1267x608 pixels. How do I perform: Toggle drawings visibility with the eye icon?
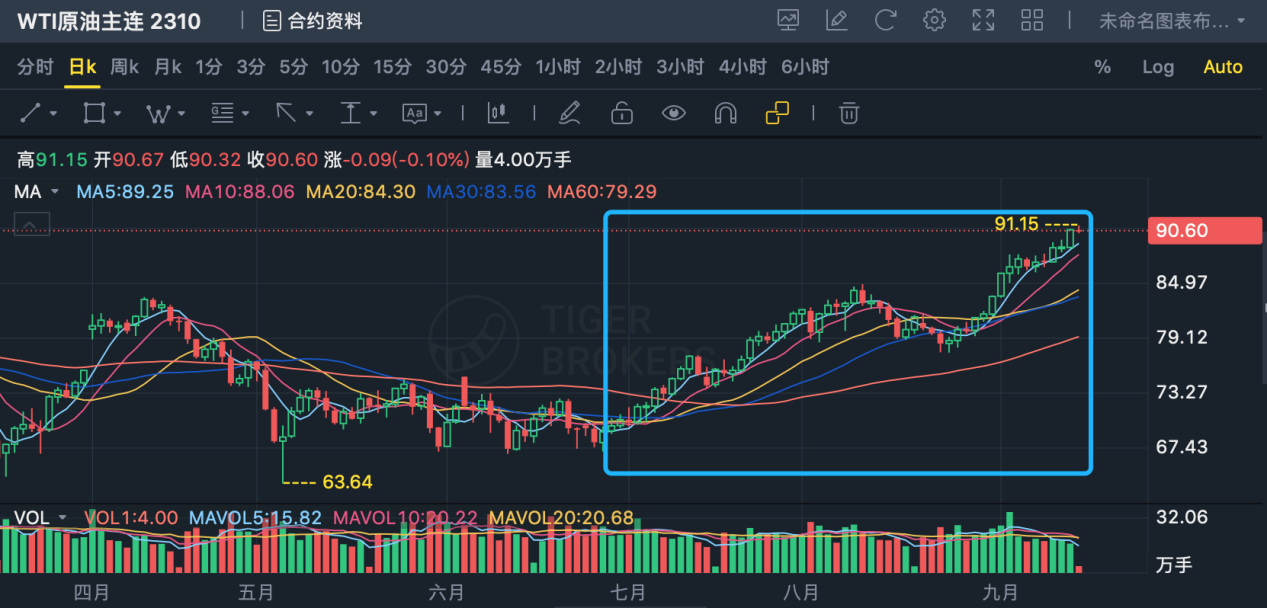(673, 112)
